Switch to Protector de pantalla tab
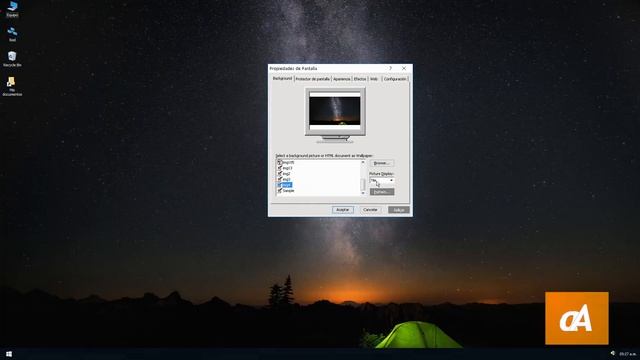This screenshot has height=360, width=640. 312,79
